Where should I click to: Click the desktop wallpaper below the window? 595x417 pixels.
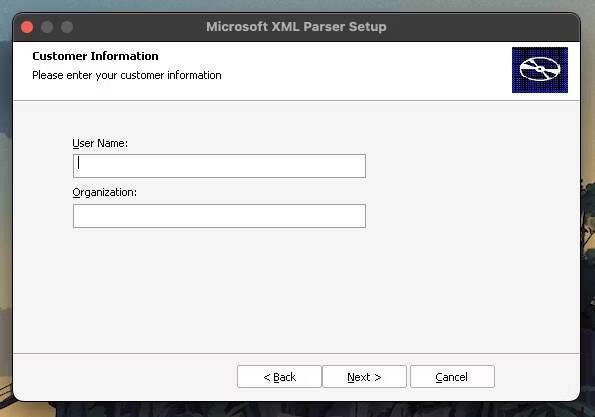click(x=296, y=410)
